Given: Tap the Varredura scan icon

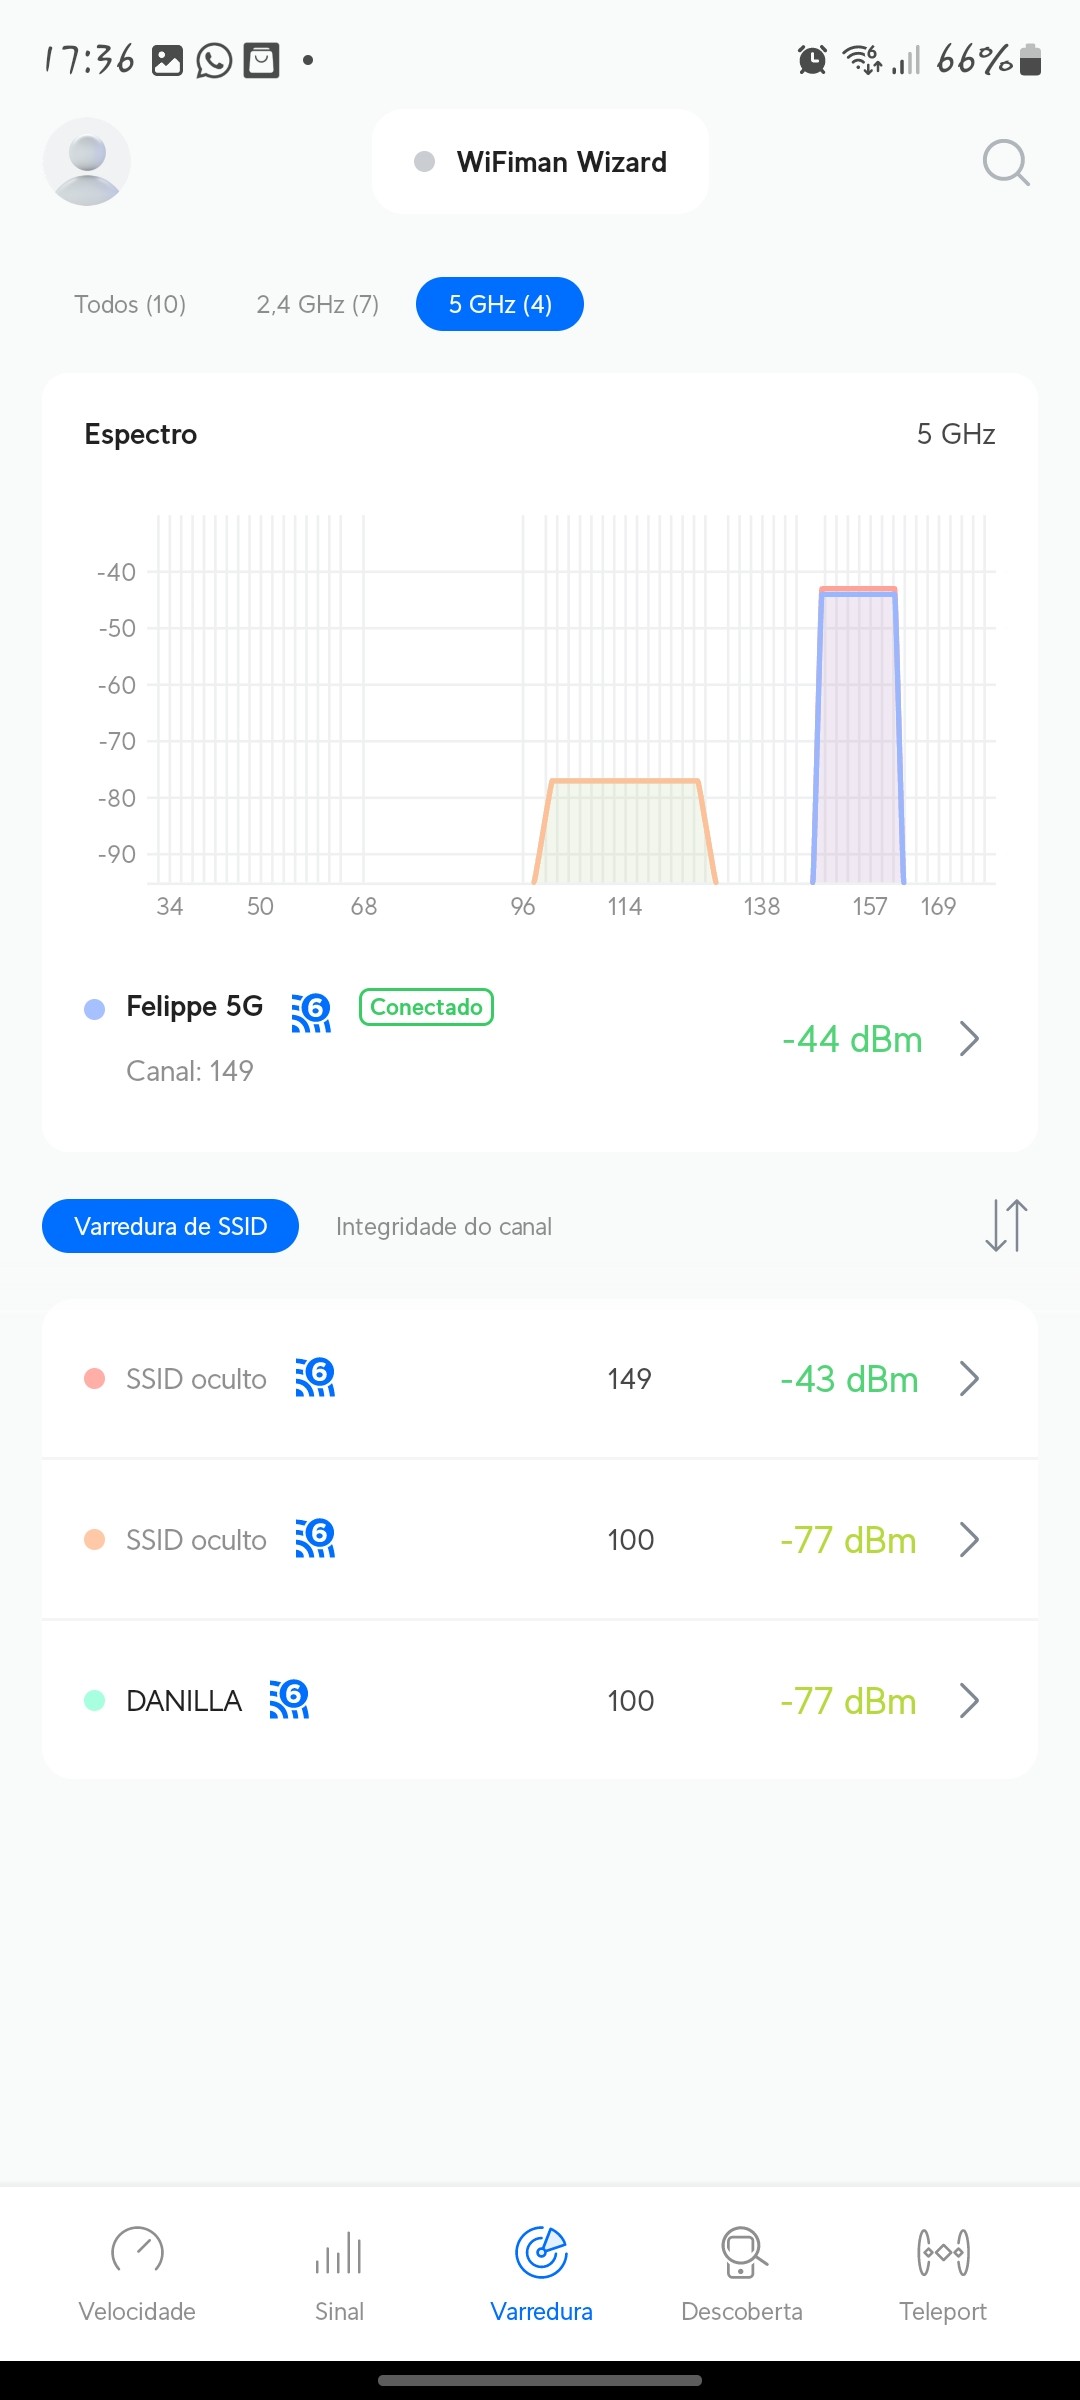Looking at the screenshot, I should point(541,2254).
